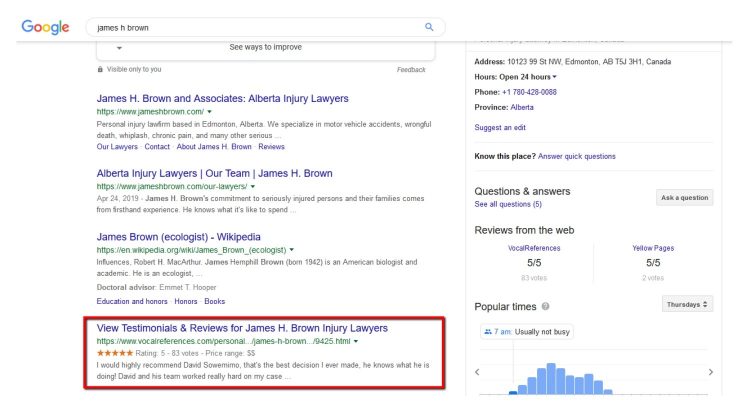Click phone number +1 780-428-0088
The height and width of the screenshot is (416, 742).
[x=529, y=92]
